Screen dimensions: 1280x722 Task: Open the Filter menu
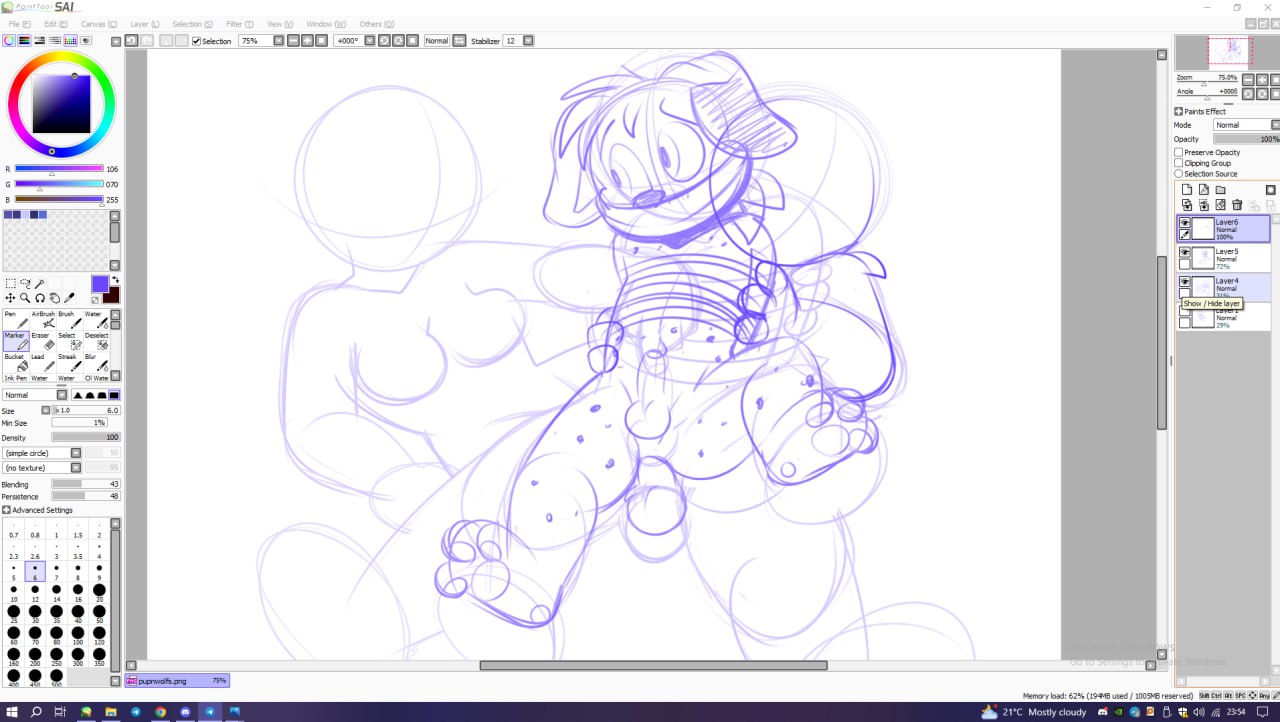click(238, 24)
